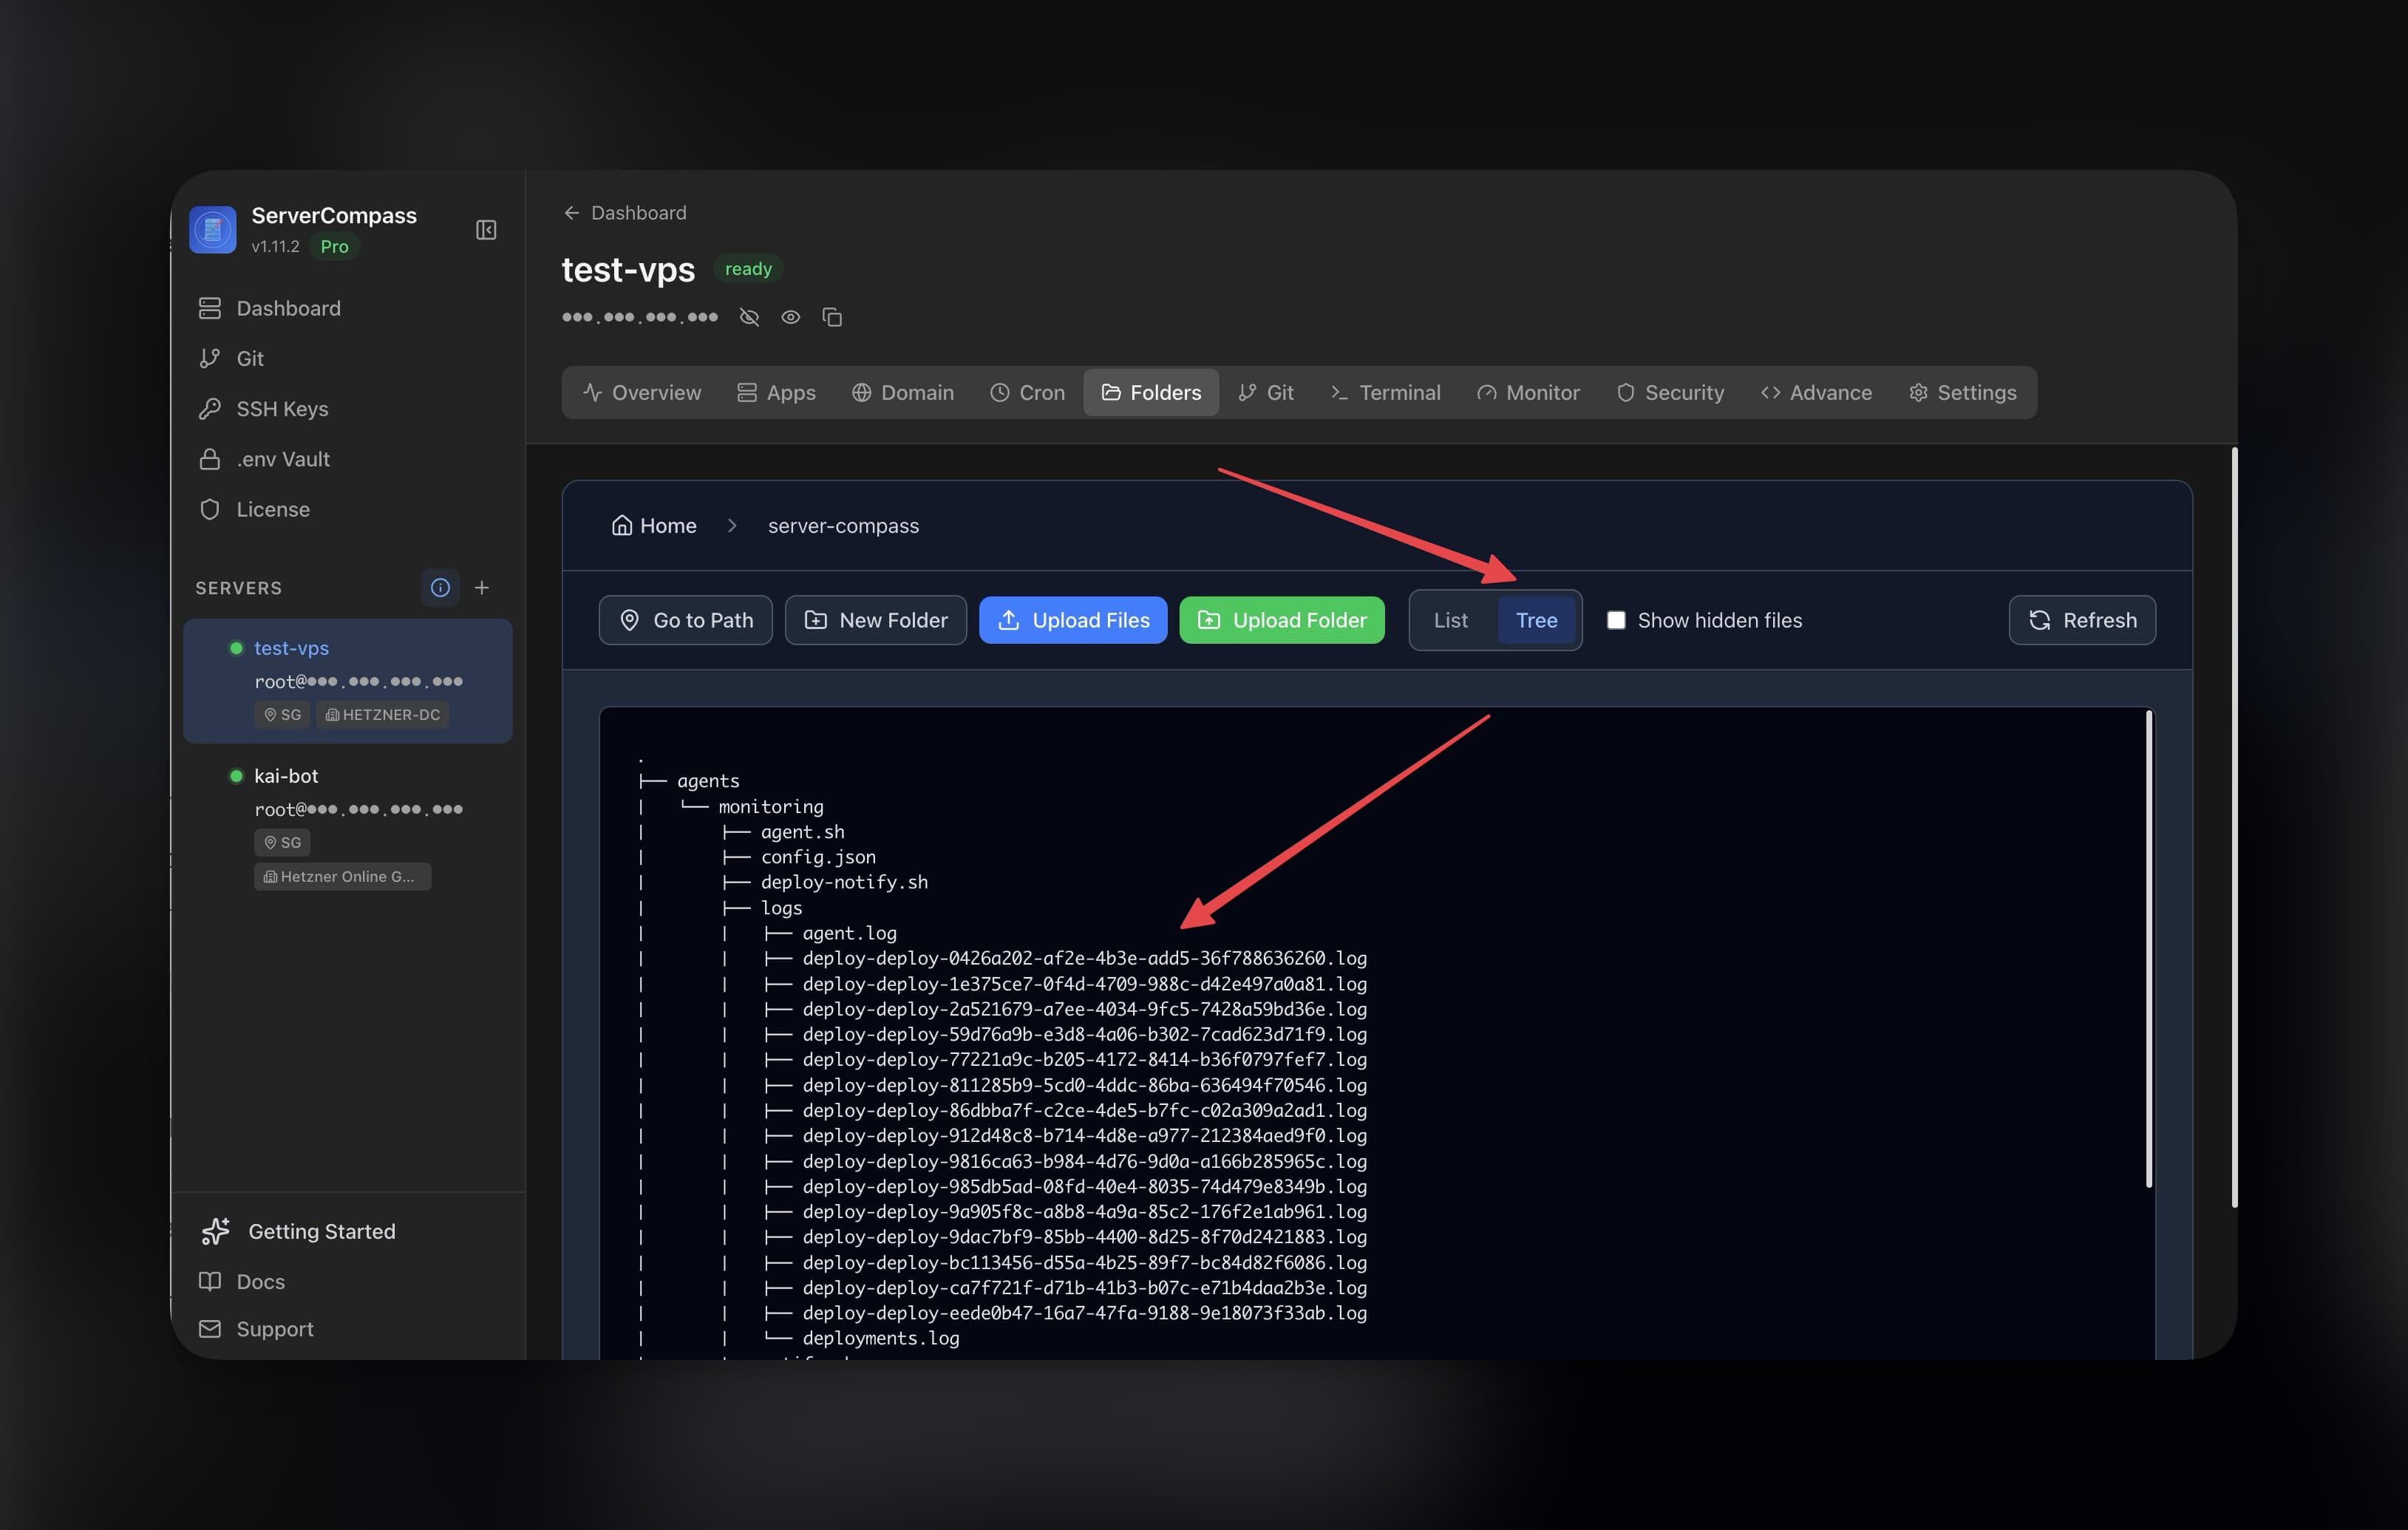The width and height of the screenshot is (2408, 1530).
Task: Select the kai-bot server
Action: (348, 825)
